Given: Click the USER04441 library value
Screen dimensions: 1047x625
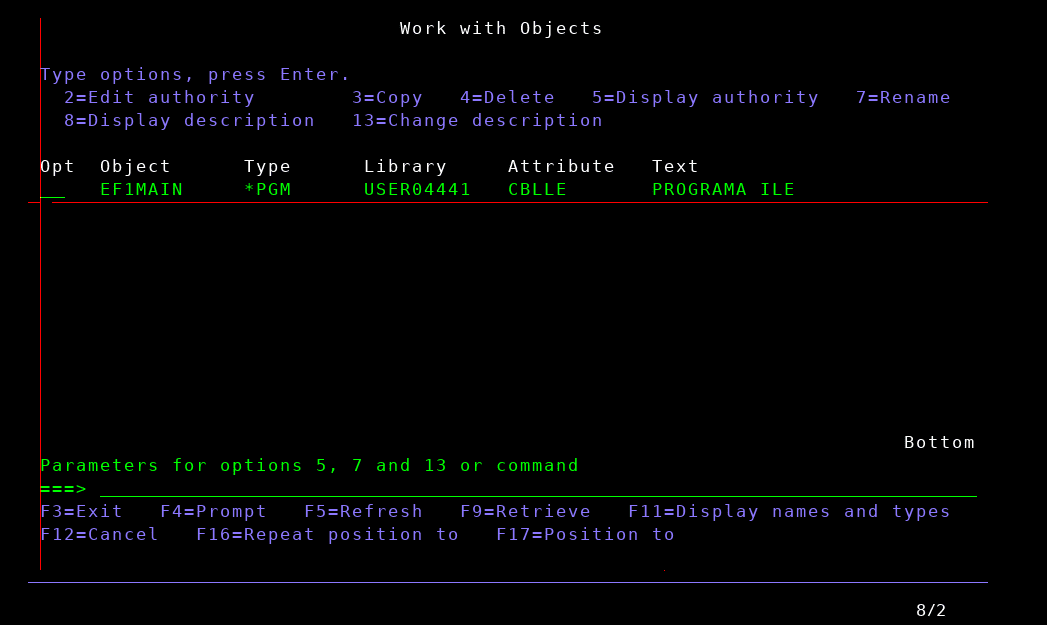Looking at the screenshot, I should coord(417,190).
